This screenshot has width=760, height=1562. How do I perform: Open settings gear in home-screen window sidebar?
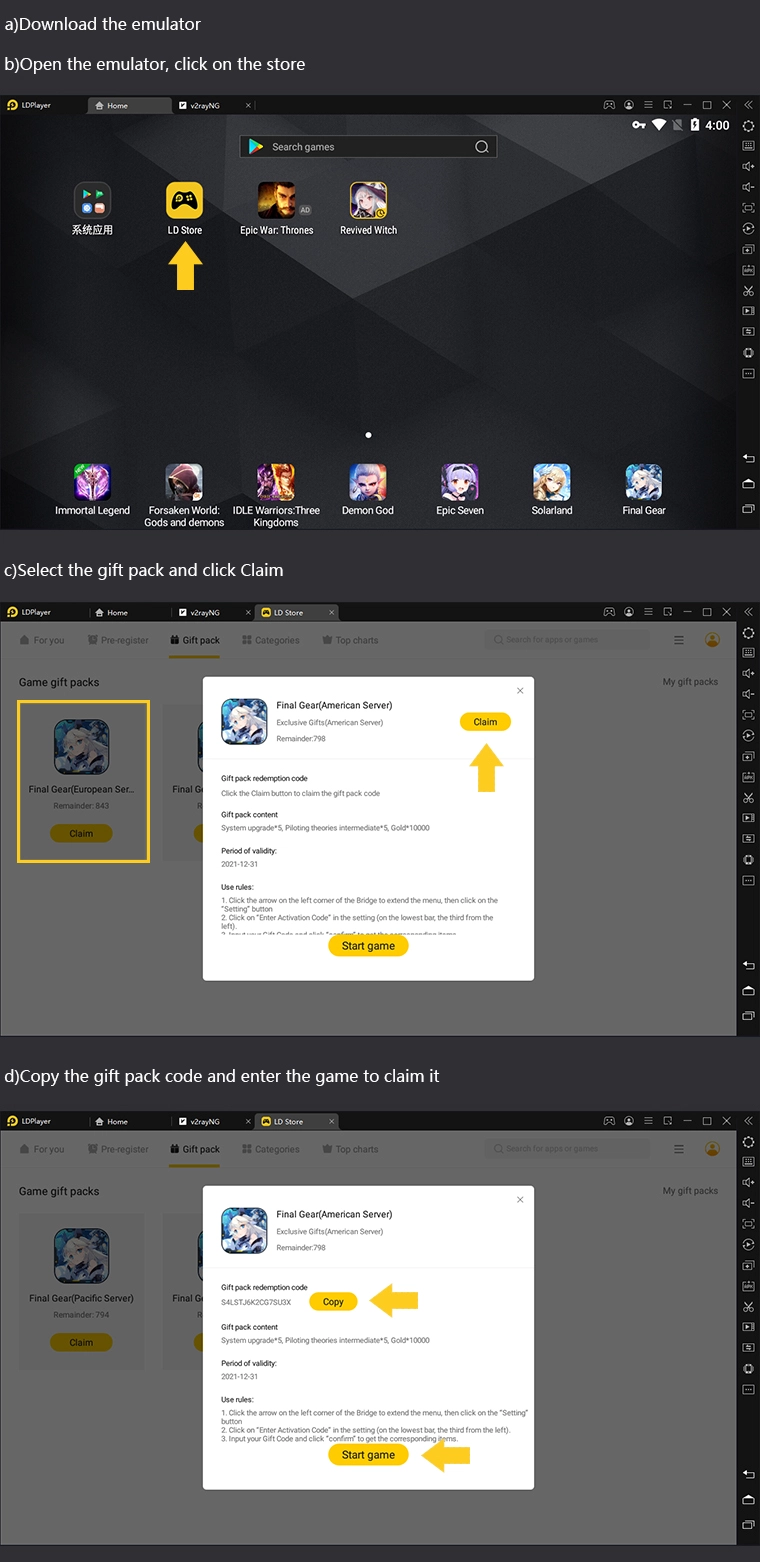(748, 126)
